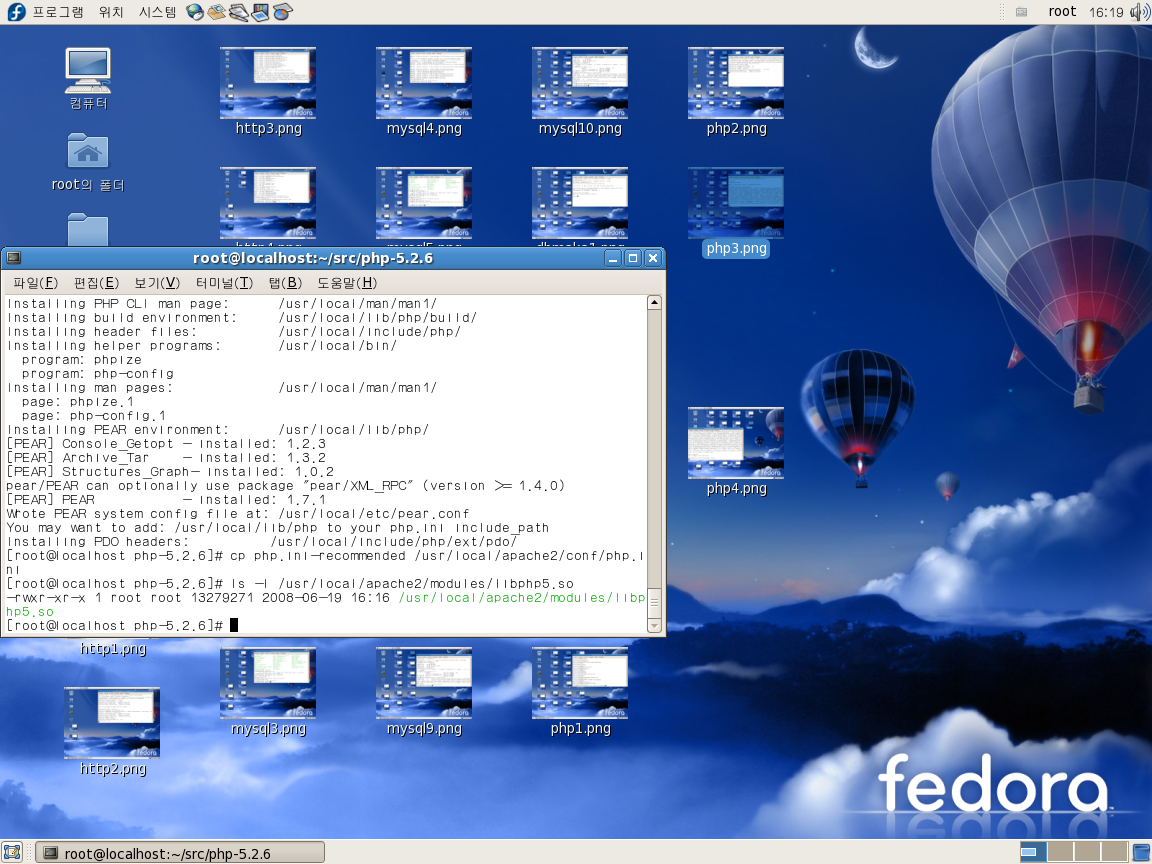Open the 편집(E) menu in terminal
1152x864 pixels.
pyautogui.click(x=96, y=282)
